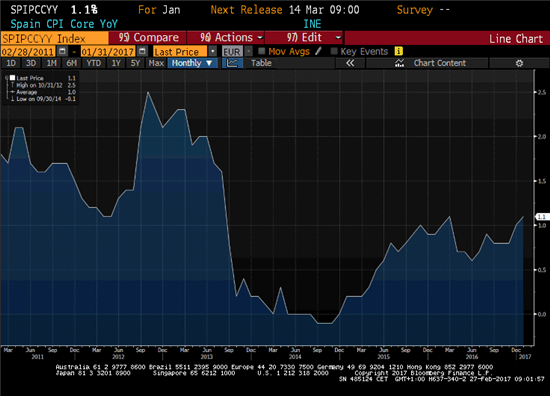Click the 2012 x-axis year label
The width and height of the screenshot is (550, 396).
coord(118,356)
